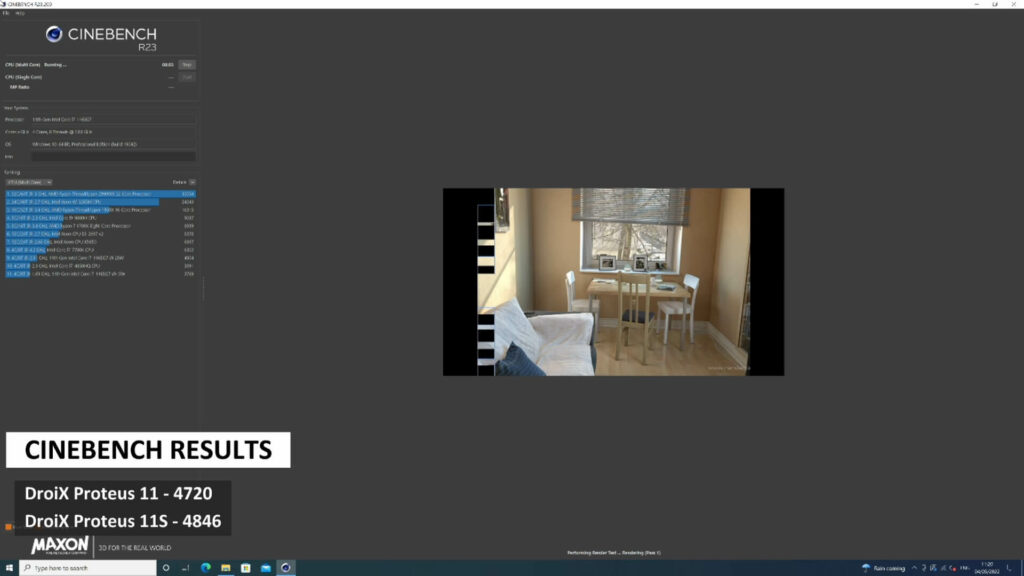
Task: Open the clock and date in system tray
Action: (x=987, y=568)
